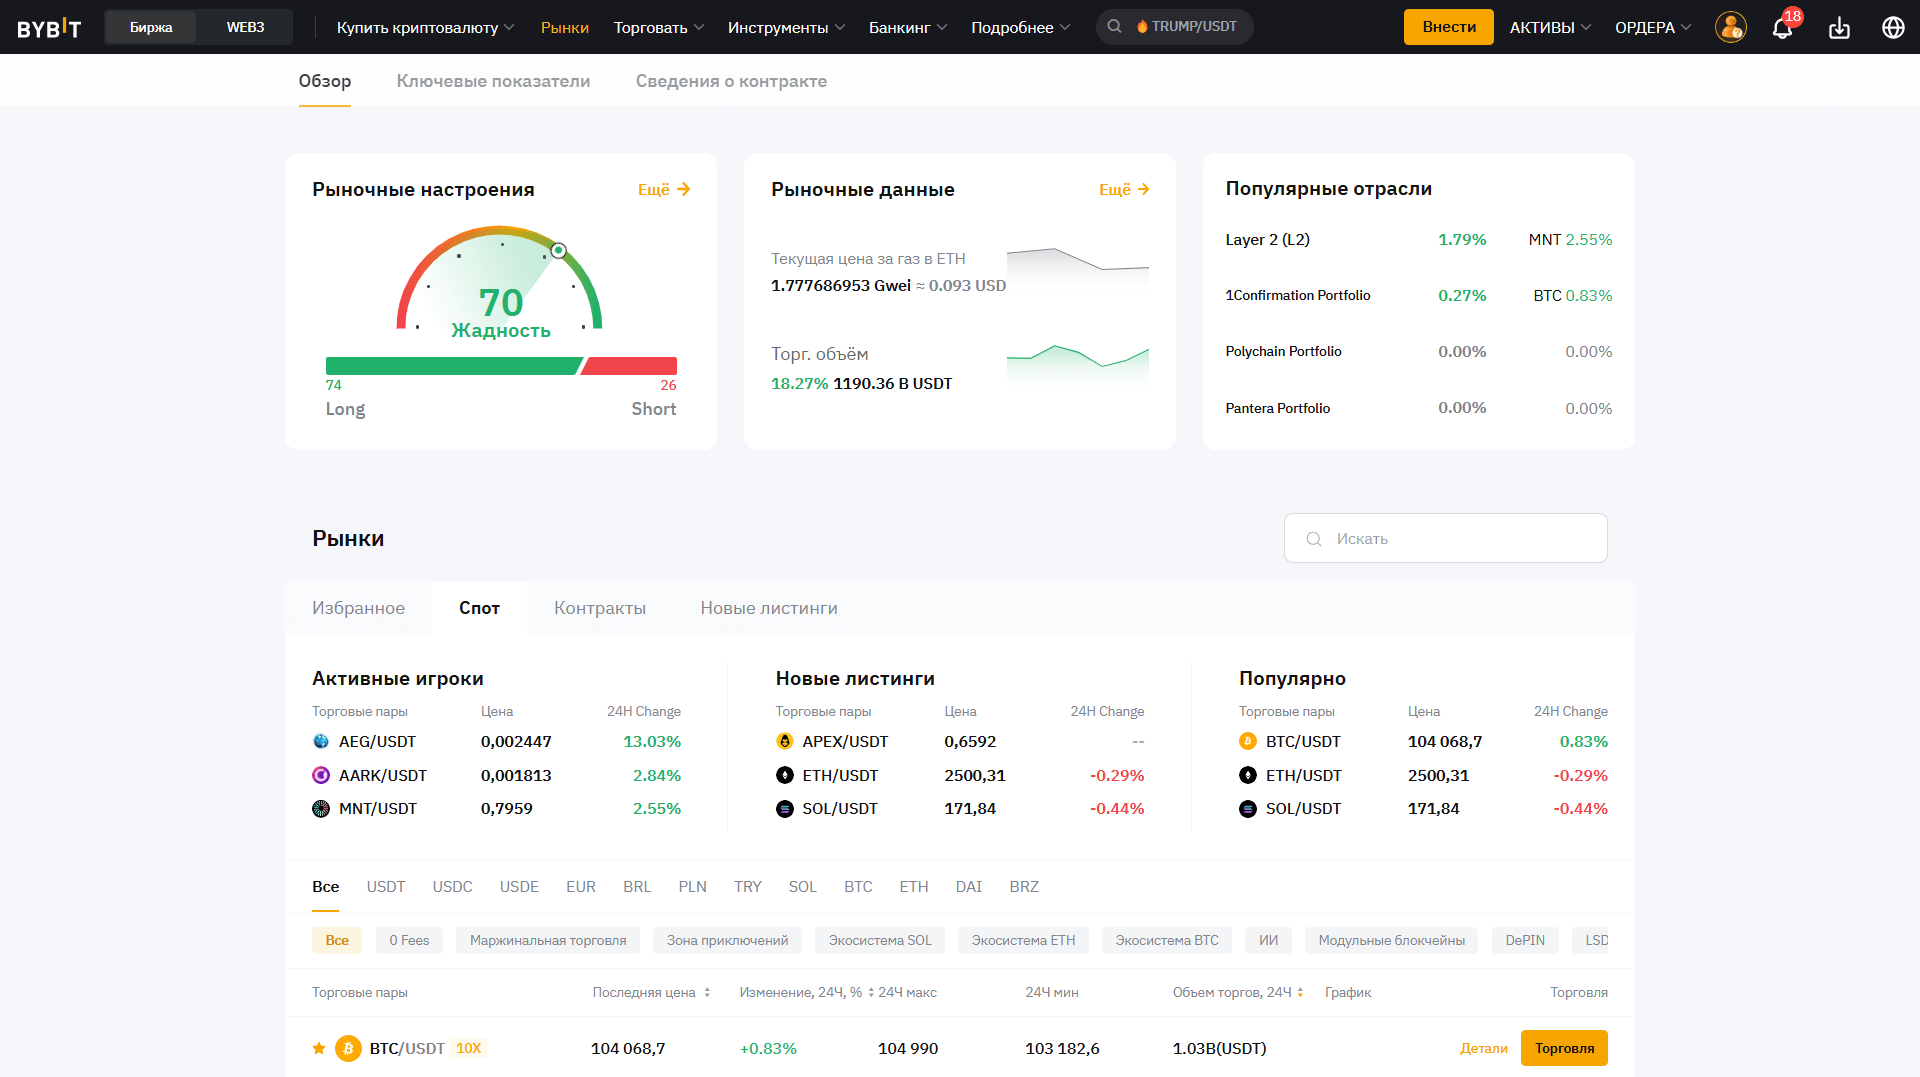Switch to the WEB3 mode toggle
Image resolution: width=1920 pixels, height=1077 pixels.
tap(245, 27)
